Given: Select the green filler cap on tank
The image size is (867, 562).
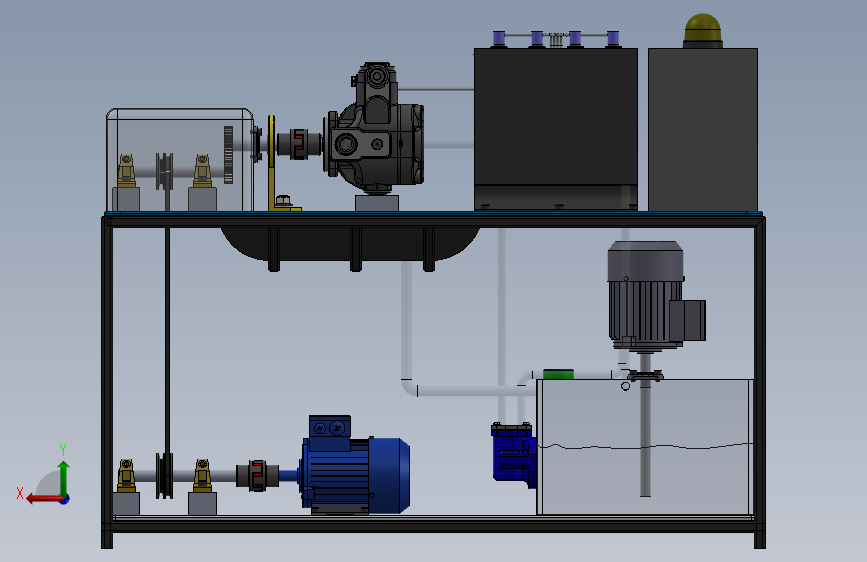Looking at the screenshot, I should click(x=558, y=374).
